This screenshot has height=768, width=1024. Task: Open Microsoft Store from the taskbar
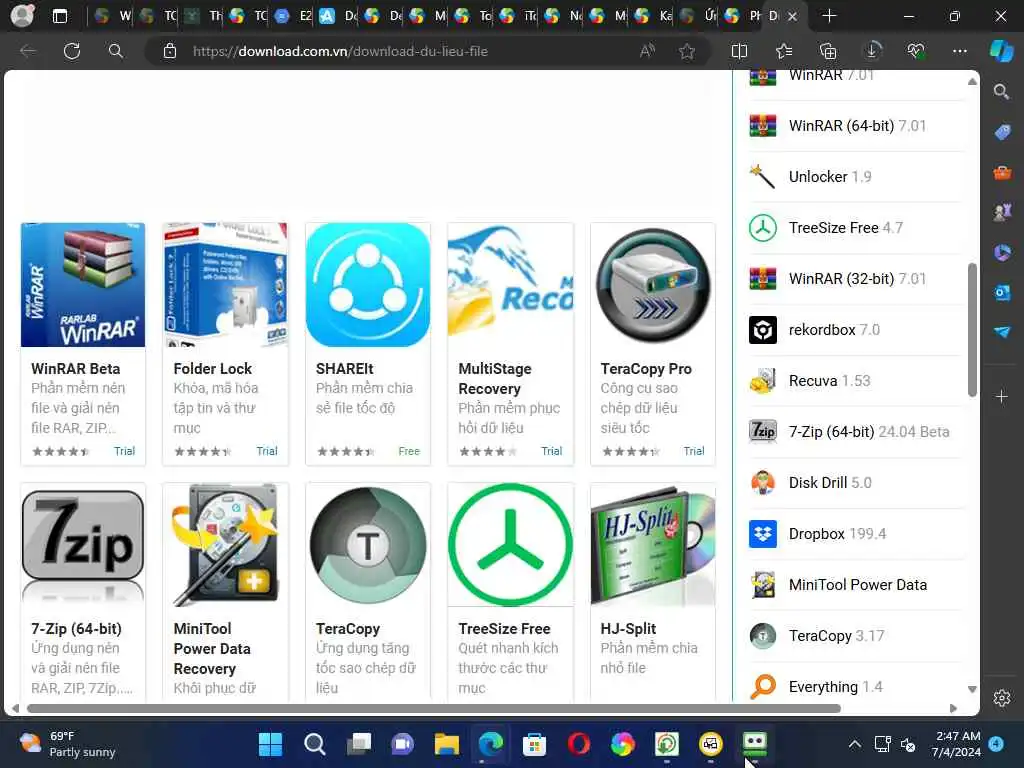[x=534, y=744]
